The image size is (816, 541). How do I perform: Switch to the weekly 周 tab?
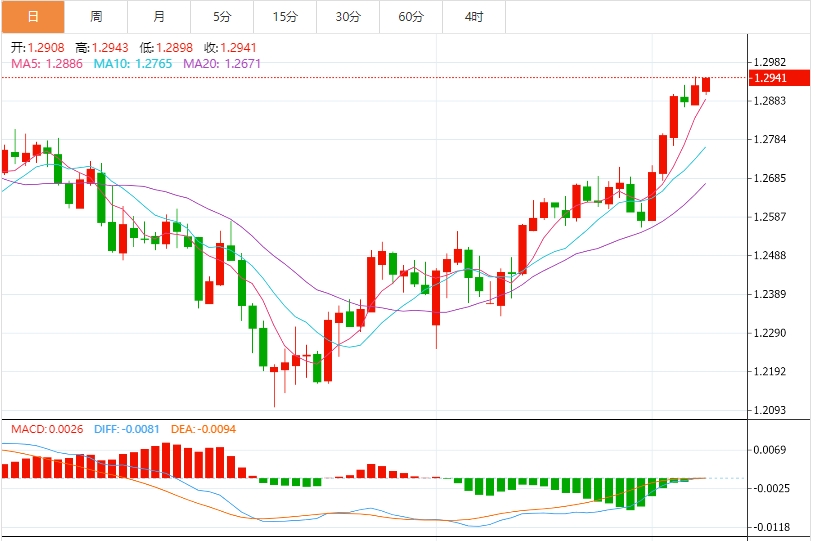pyautogui.click(x=96, y=17)
